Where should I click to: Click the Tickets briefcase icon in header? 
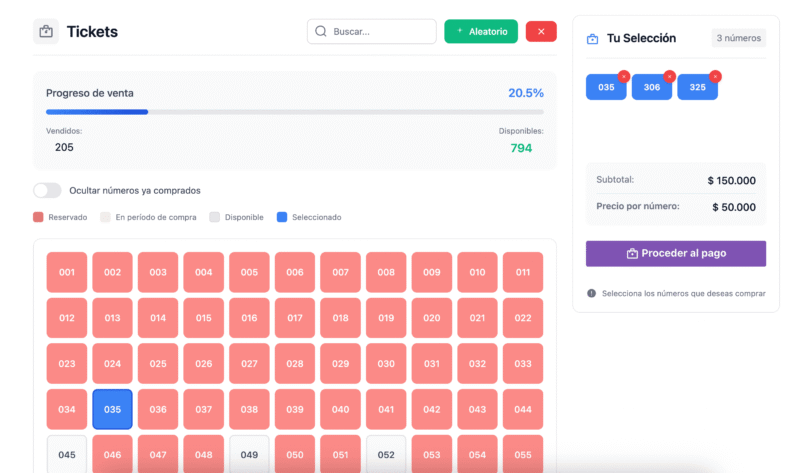coord(46,32)
